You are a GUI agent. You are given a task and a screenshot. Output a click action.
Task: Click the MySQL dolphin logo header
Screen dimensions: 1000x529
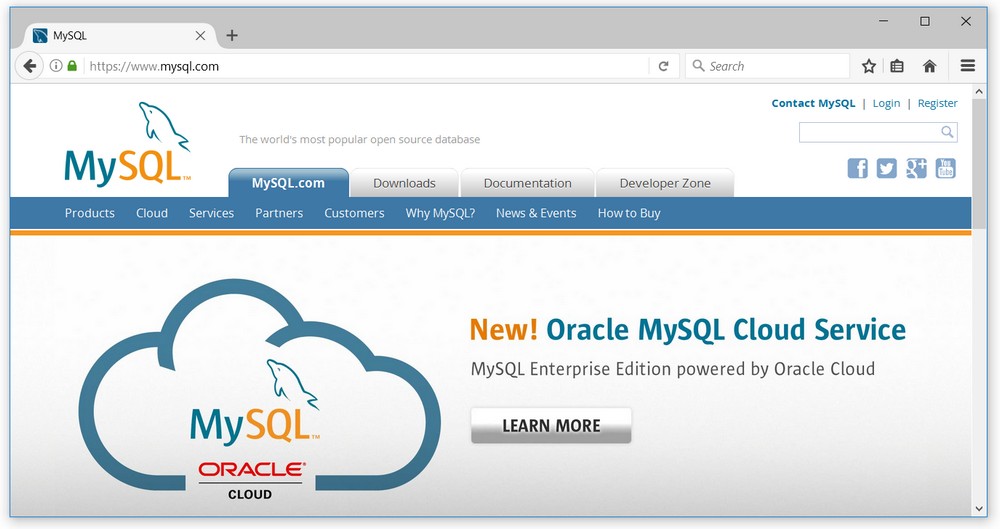(x=128, y=145)
